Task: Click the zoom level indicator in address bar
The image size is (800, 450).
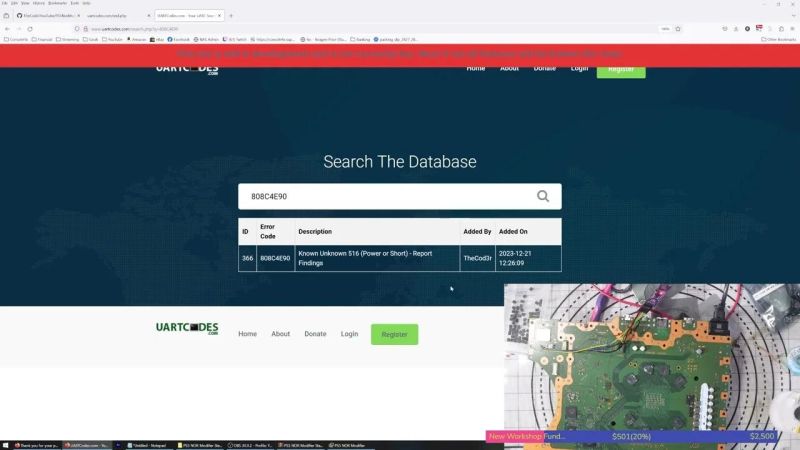Action: (665, 29)
